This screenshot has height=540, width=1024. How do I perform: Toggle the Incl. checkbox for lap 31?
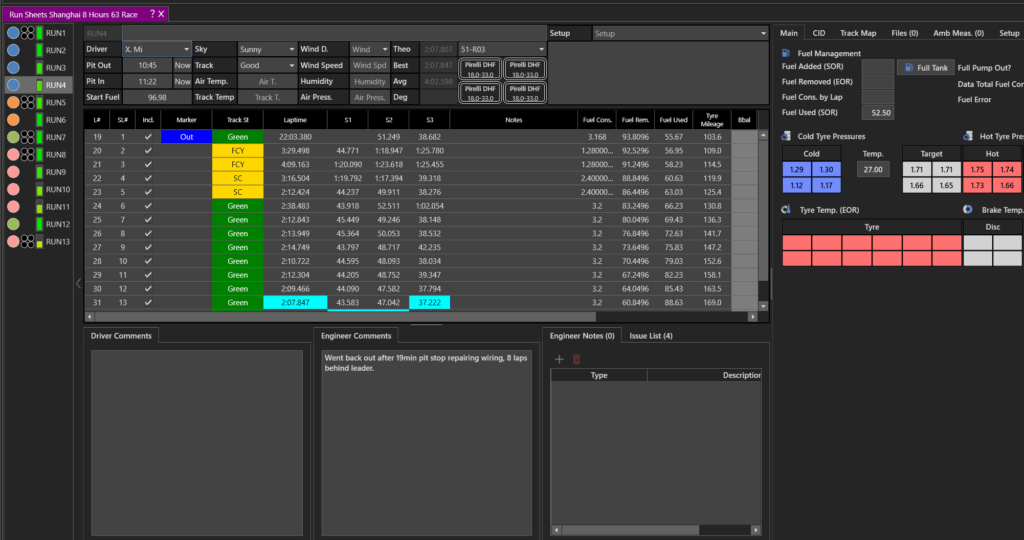tap(148, 302)
